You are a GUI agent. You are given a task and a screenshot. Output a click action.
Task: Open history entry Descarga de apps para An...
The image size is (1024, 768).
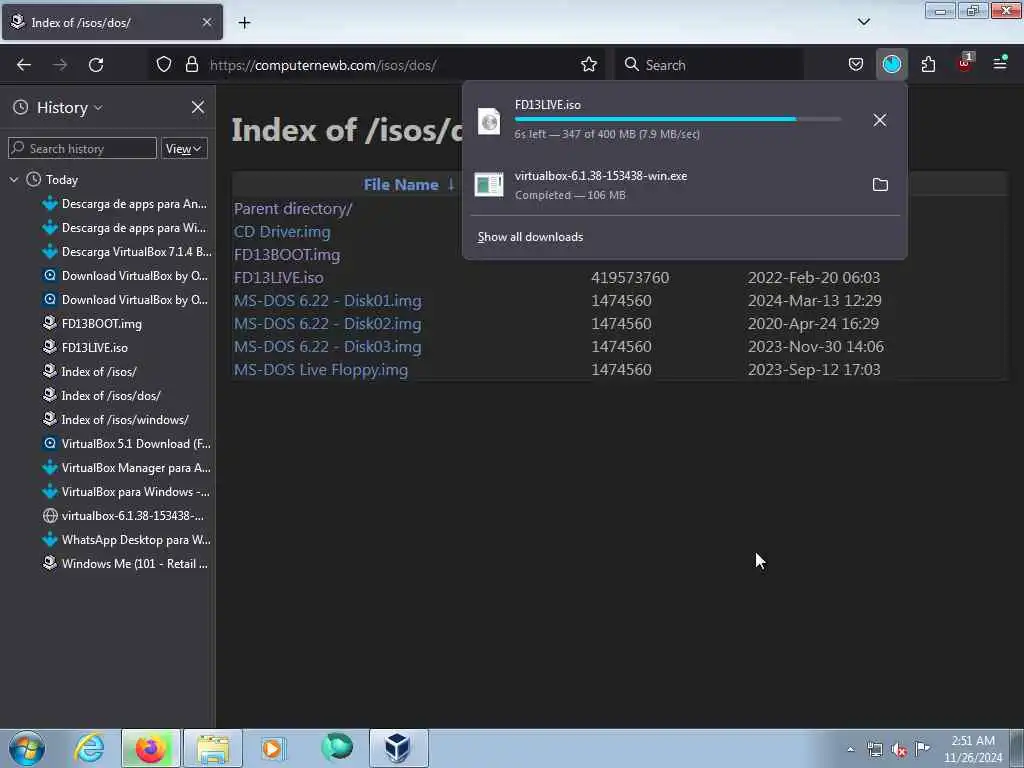126,204
